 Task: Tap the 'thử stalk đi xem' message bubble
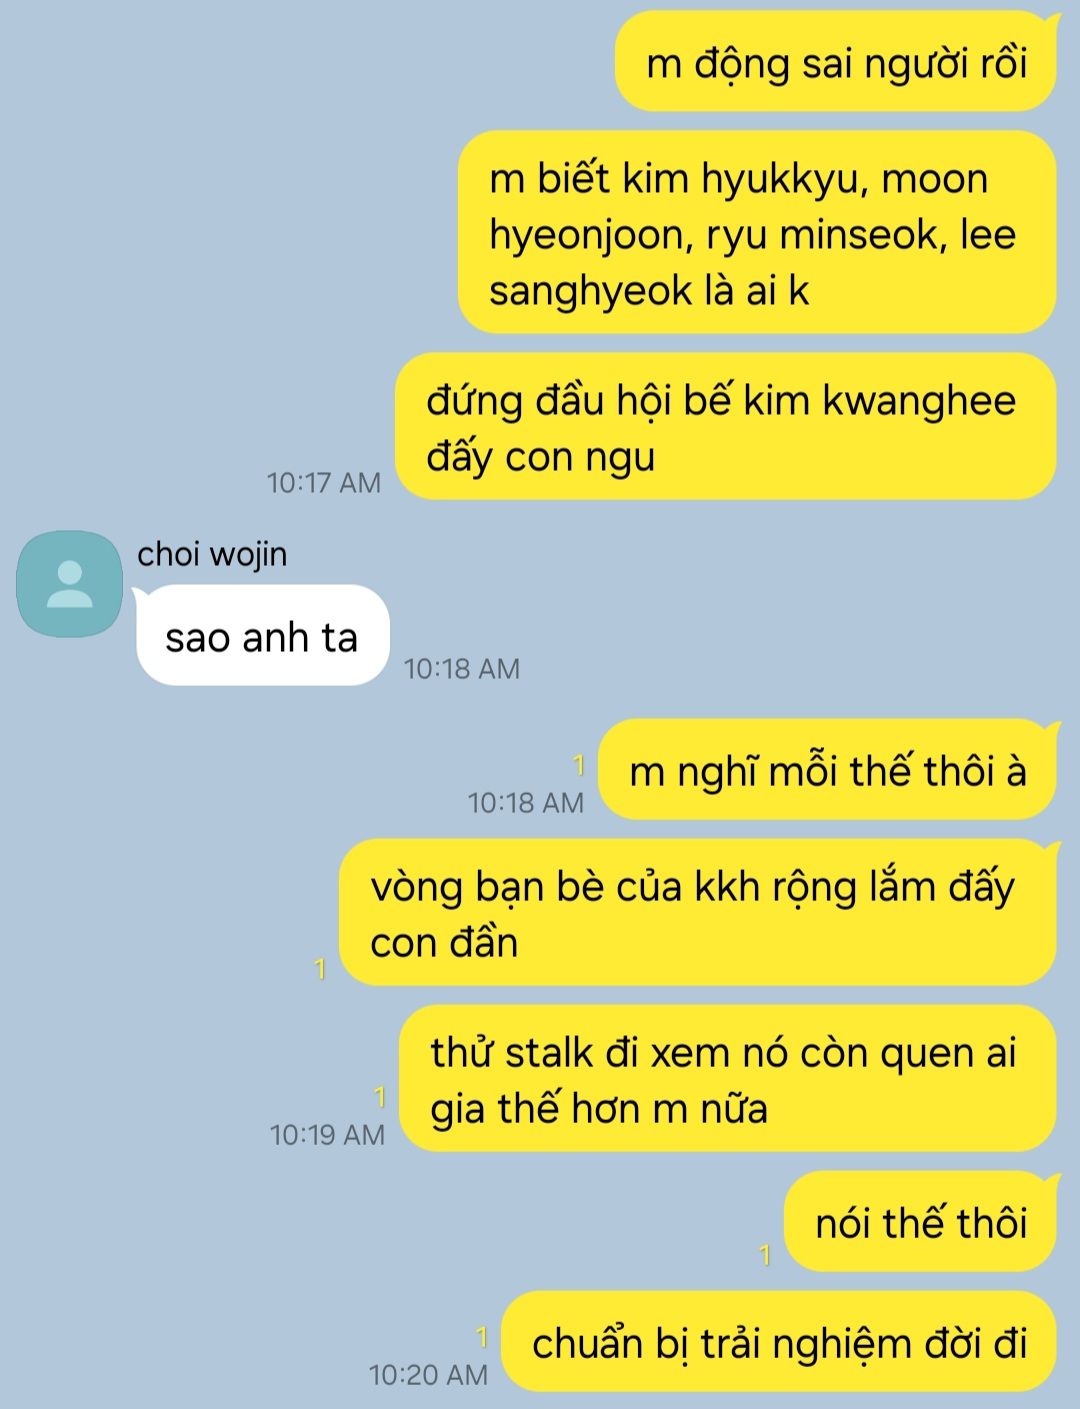(x=728, y=1079)
